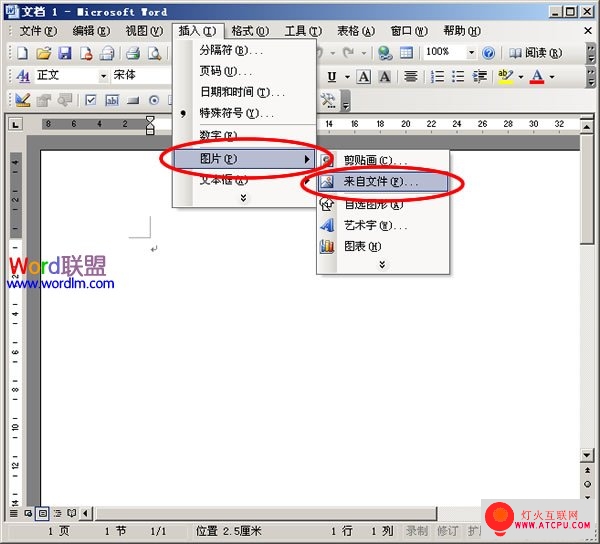Click the Distributed alignment icon
Image resolution: width=600 pixels, height=544 pixels.
click(x=411, y=77)
